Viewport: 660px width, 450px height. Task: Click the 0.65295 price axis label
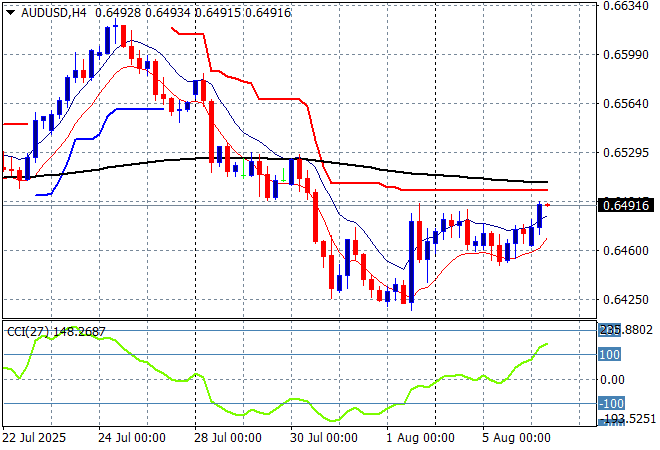(626, 152)
